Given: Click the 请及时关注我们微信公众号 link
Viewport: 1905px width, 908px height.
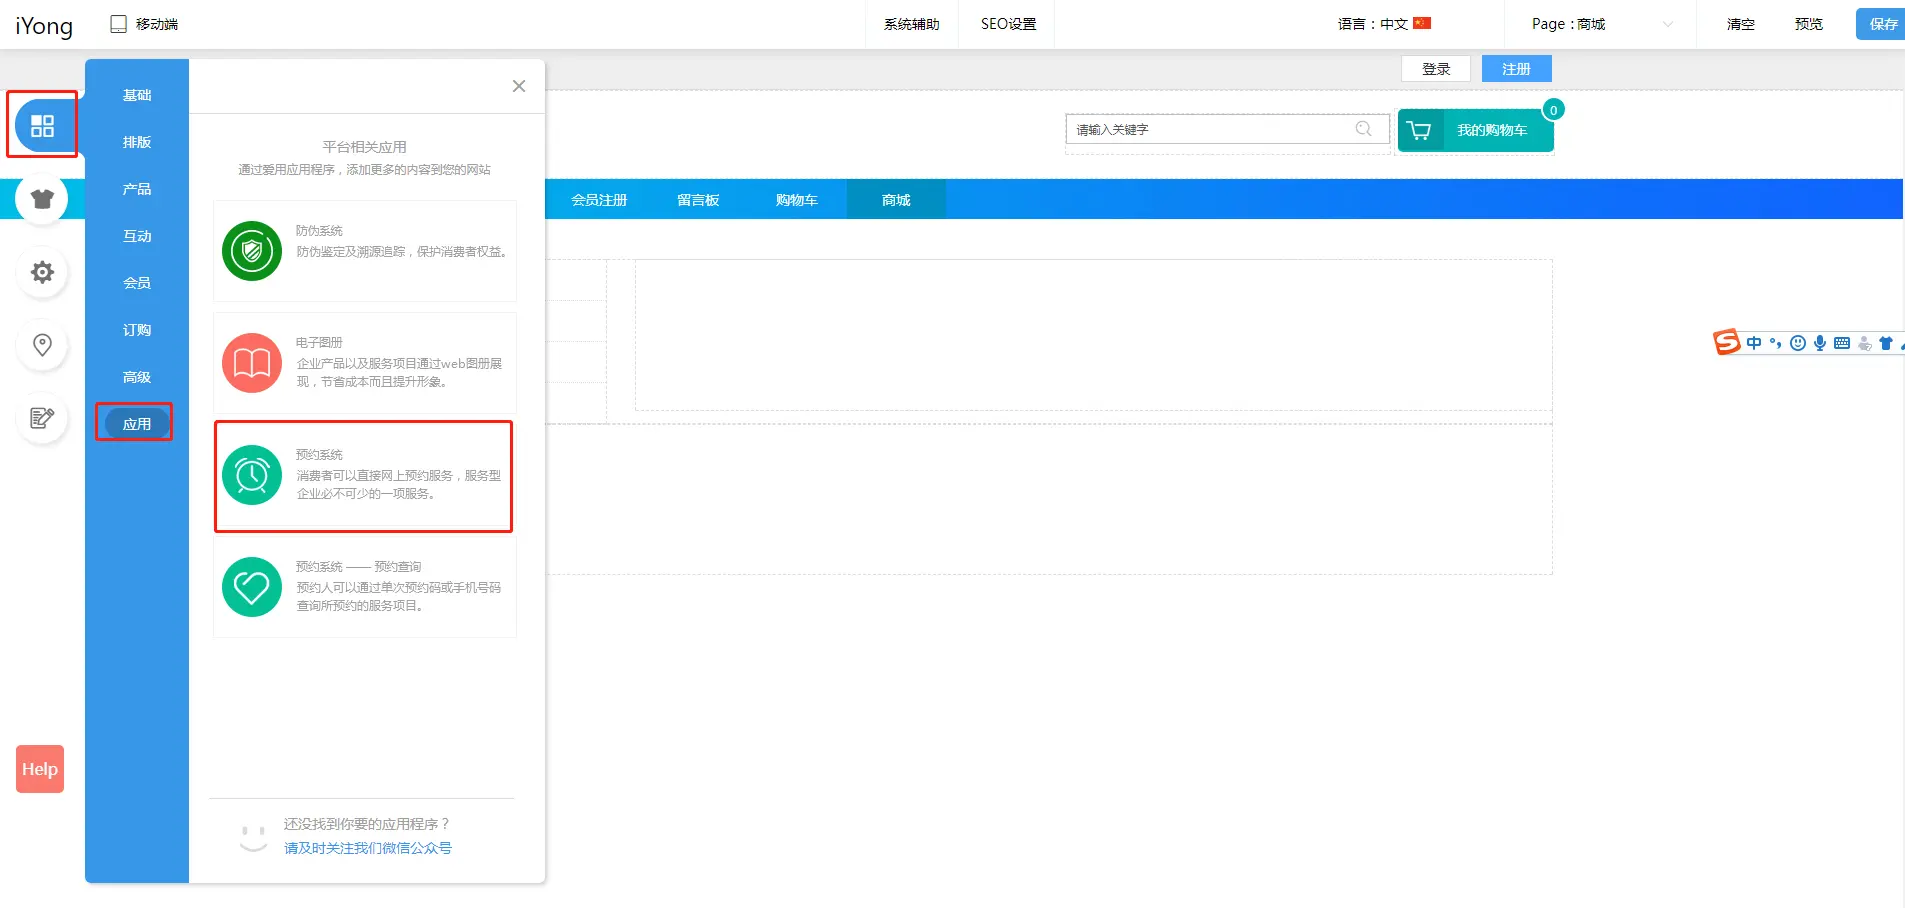Looking at the screenshot, I should (367, 848).
